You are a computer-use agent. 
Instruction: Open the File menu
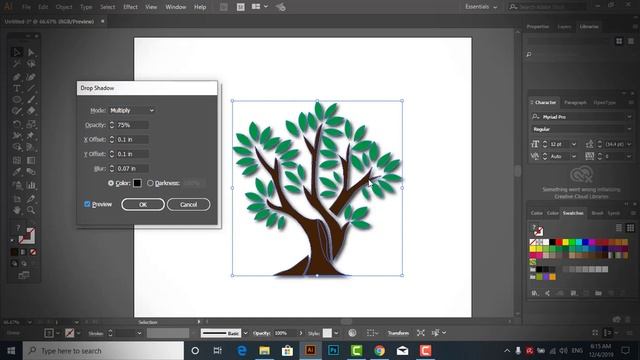(26, 7)
